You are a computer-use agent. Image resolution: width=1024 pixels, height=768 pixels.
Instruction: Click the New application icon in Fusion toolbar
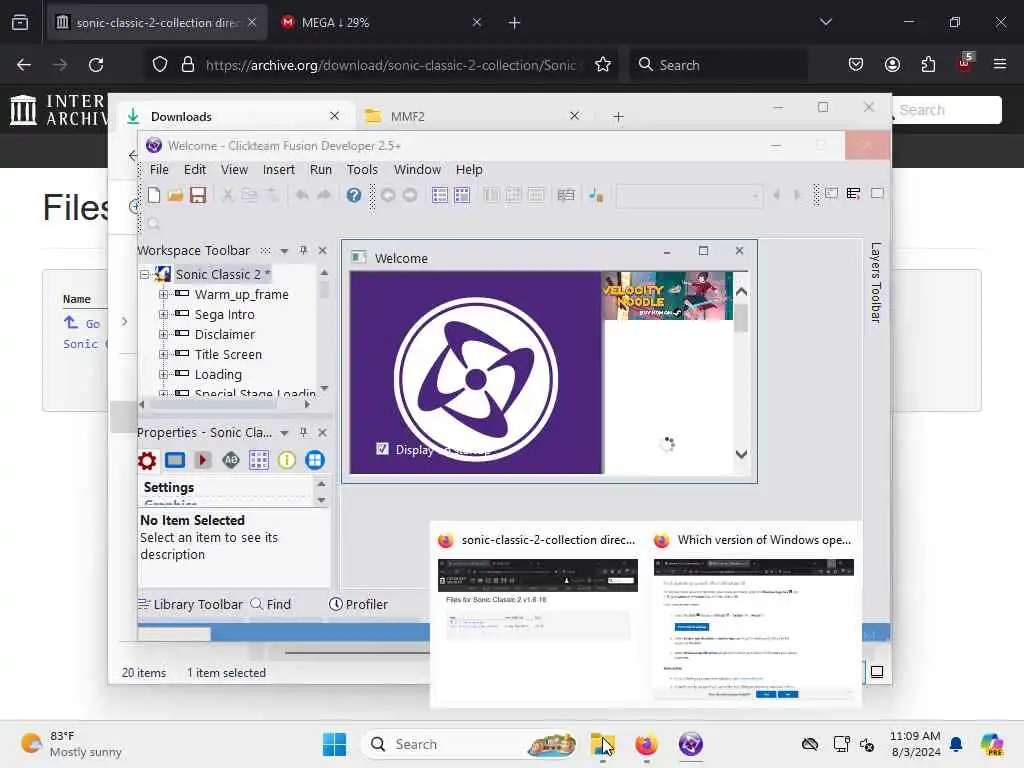coord(154,195)
